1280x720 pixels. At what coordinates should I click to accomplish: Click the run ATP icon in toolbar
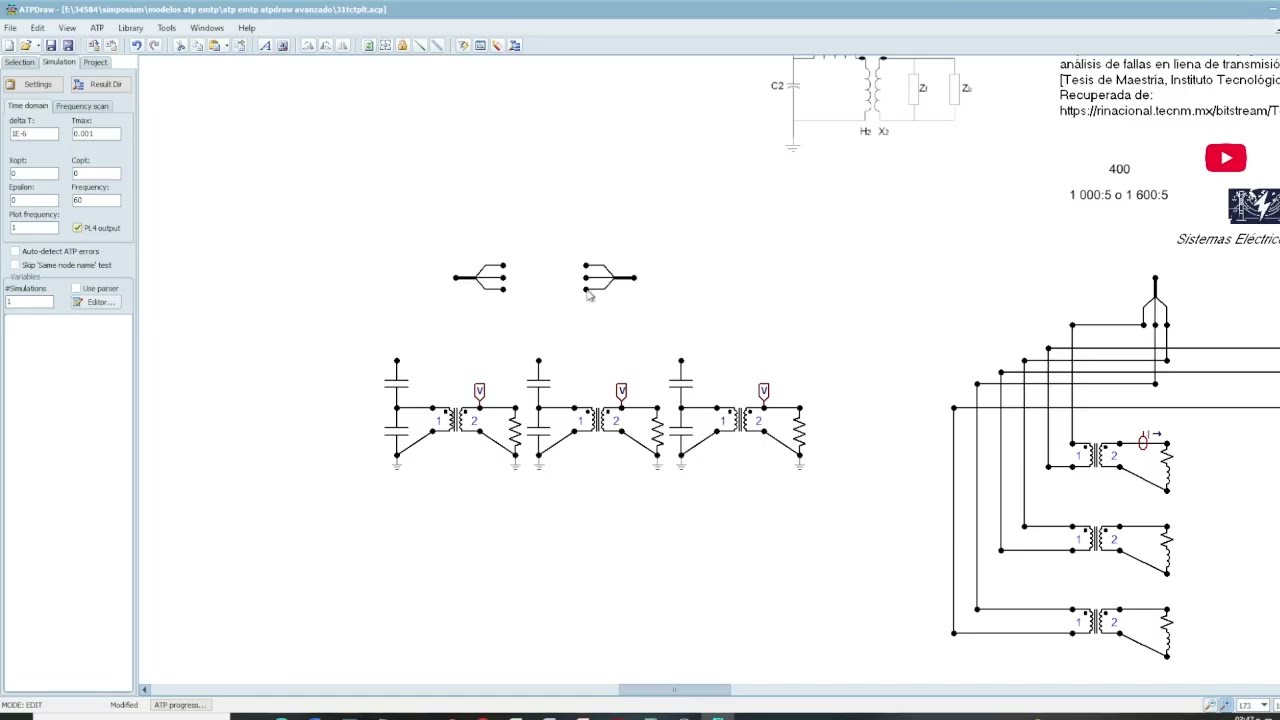click(463, 45)
